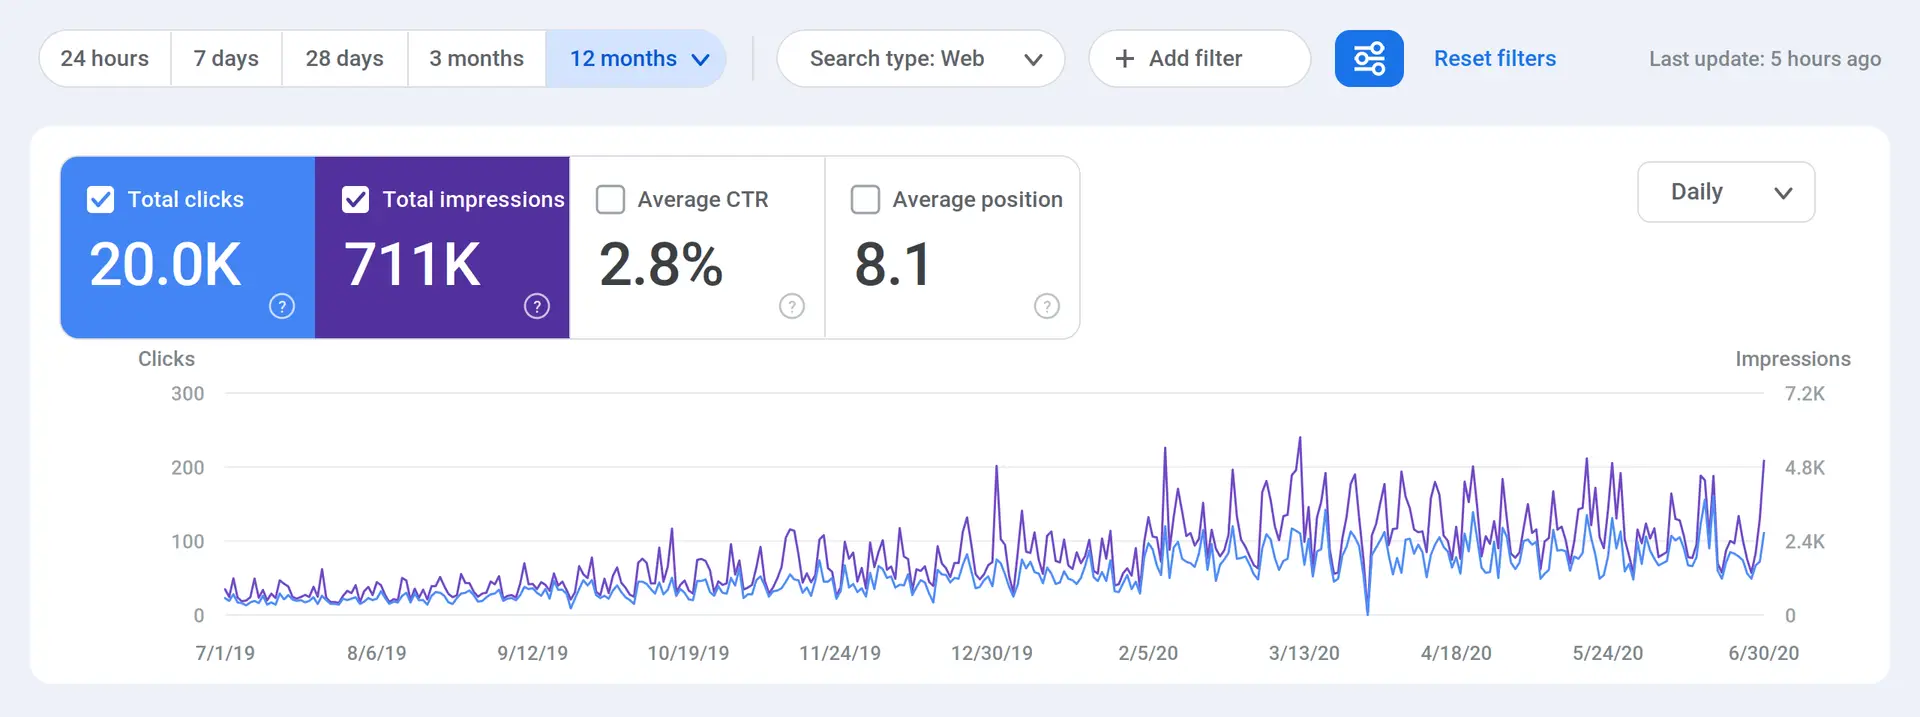The width and height of the screenshot is (1920, 717).
Task: Click the 8.1 average position value
Action: coord(893,265)
